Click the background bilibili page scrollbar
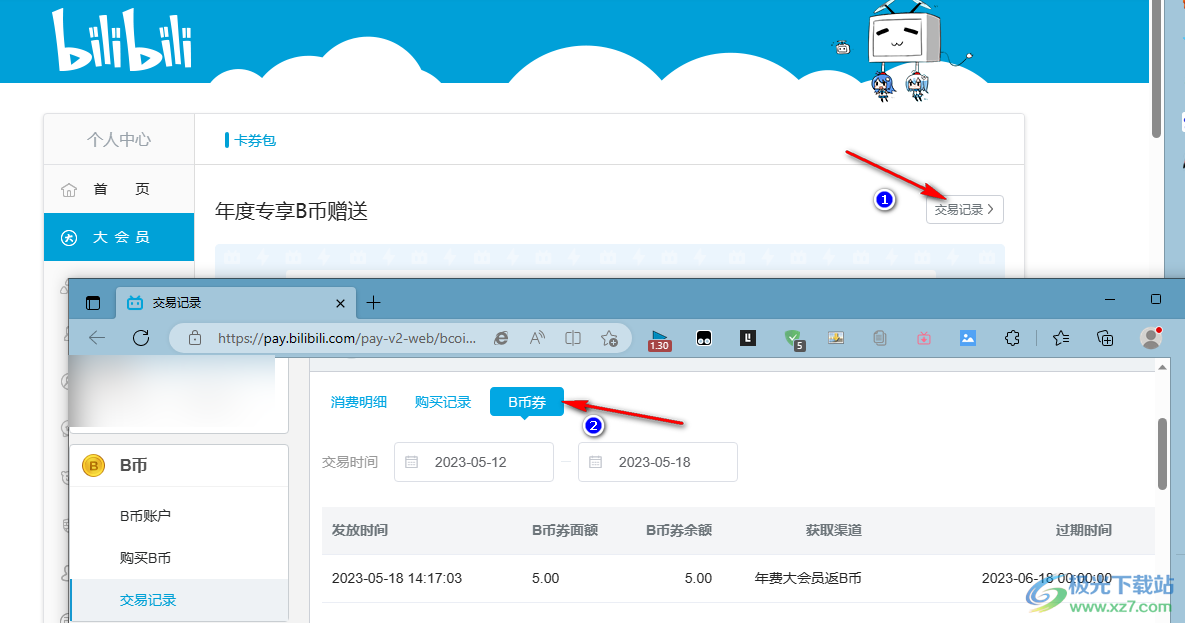The width and height of the screenshot is (1185, 623). click(x=1156, y=70)
